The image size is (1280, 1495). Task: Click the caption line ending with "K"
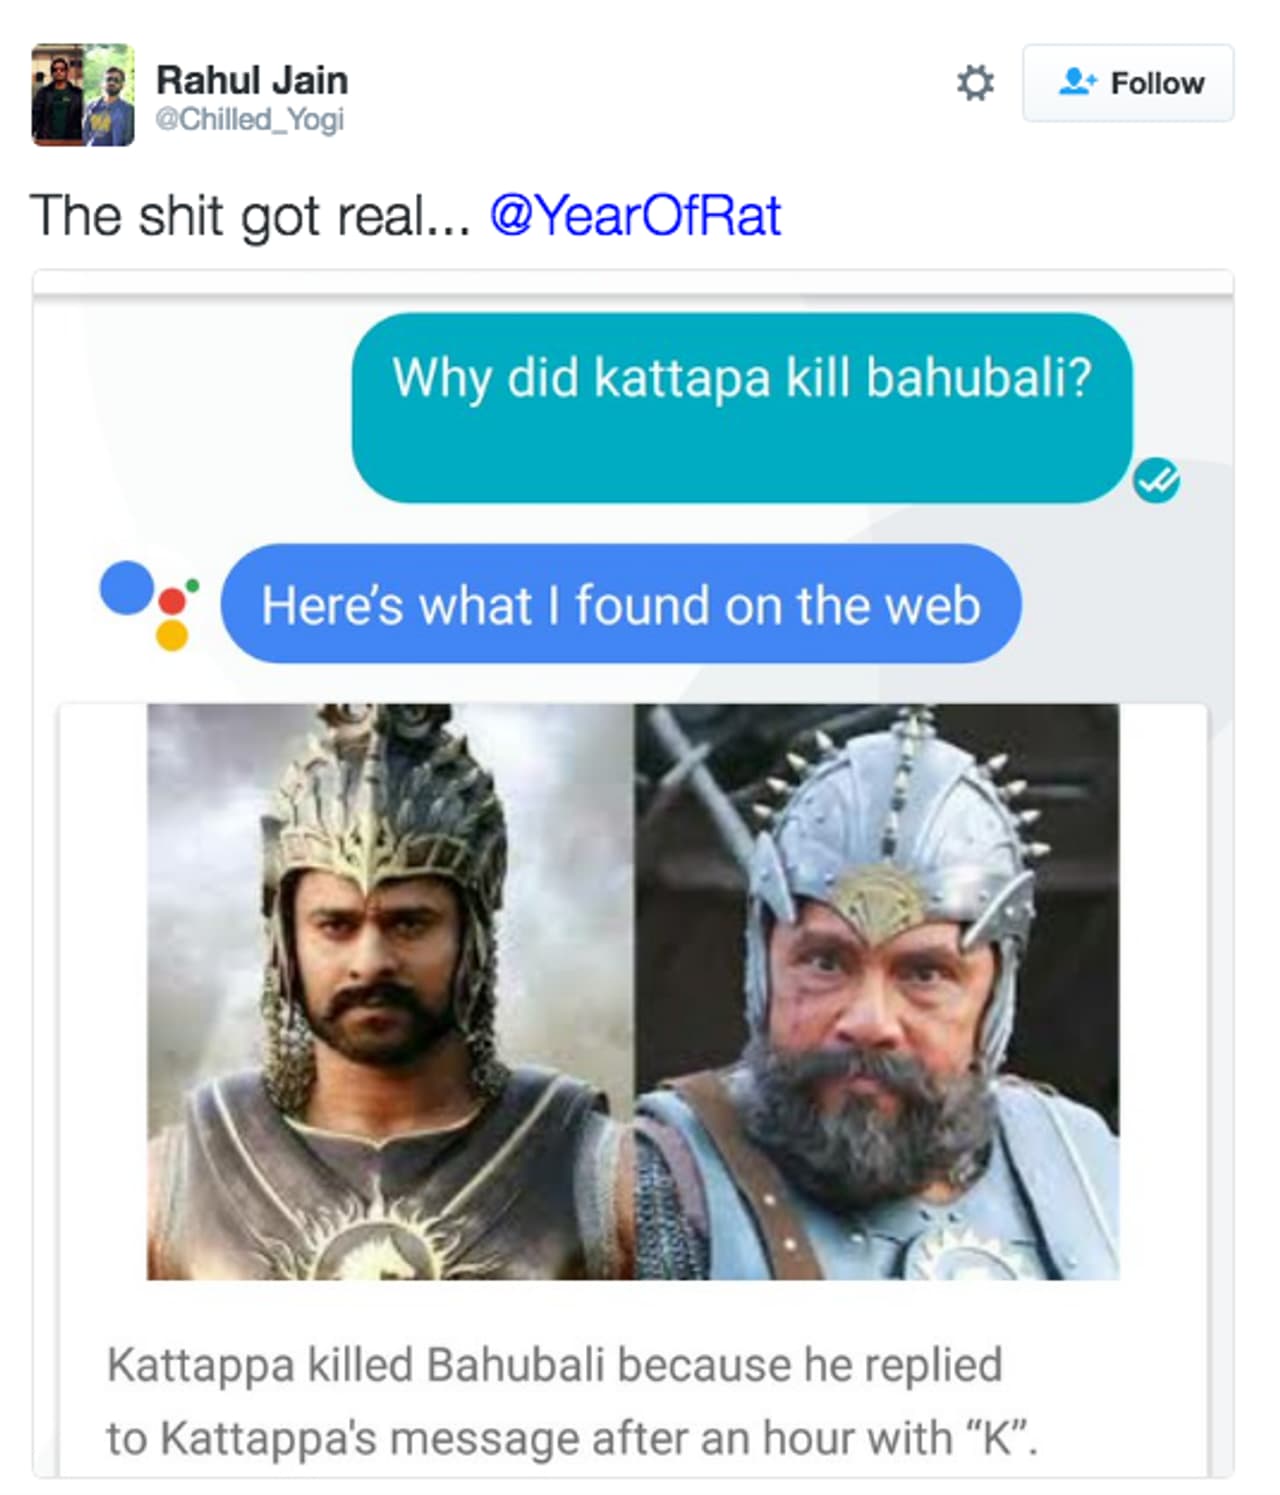(572, 1439)
